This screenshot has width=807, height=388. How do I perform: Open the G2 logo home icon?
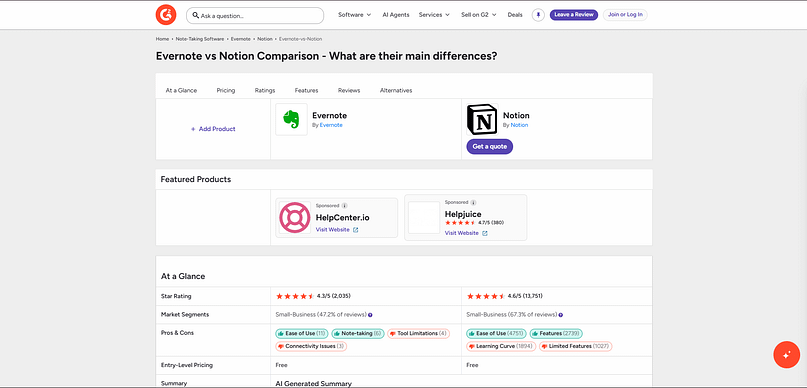[x=166, y=15]
